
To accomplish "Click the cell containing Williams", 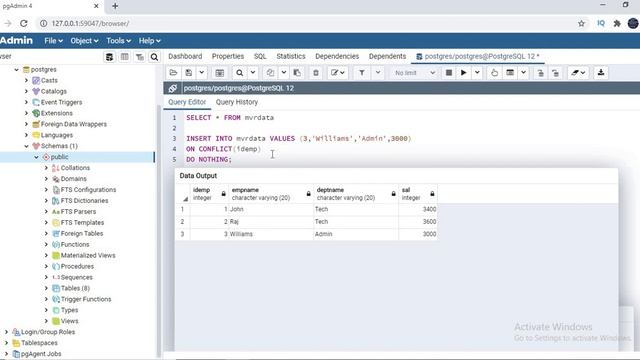I will (271, 234).
